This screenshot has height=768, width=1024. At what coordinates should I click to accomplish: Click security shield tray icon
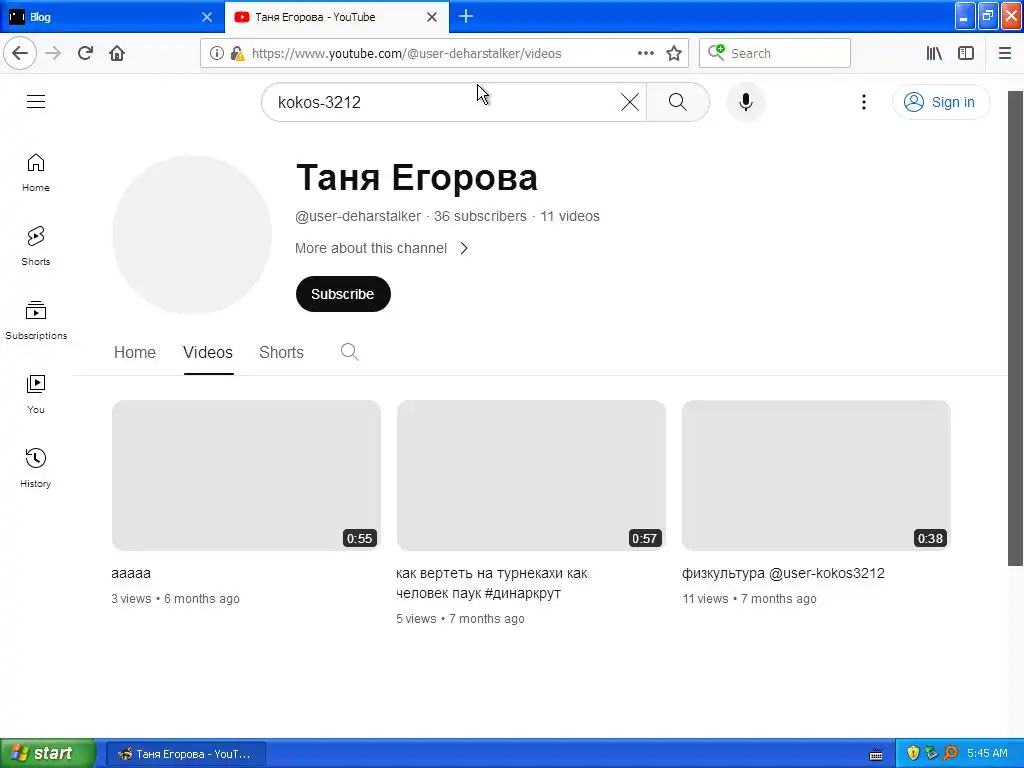pyautogui.click(x=913, y=753)
